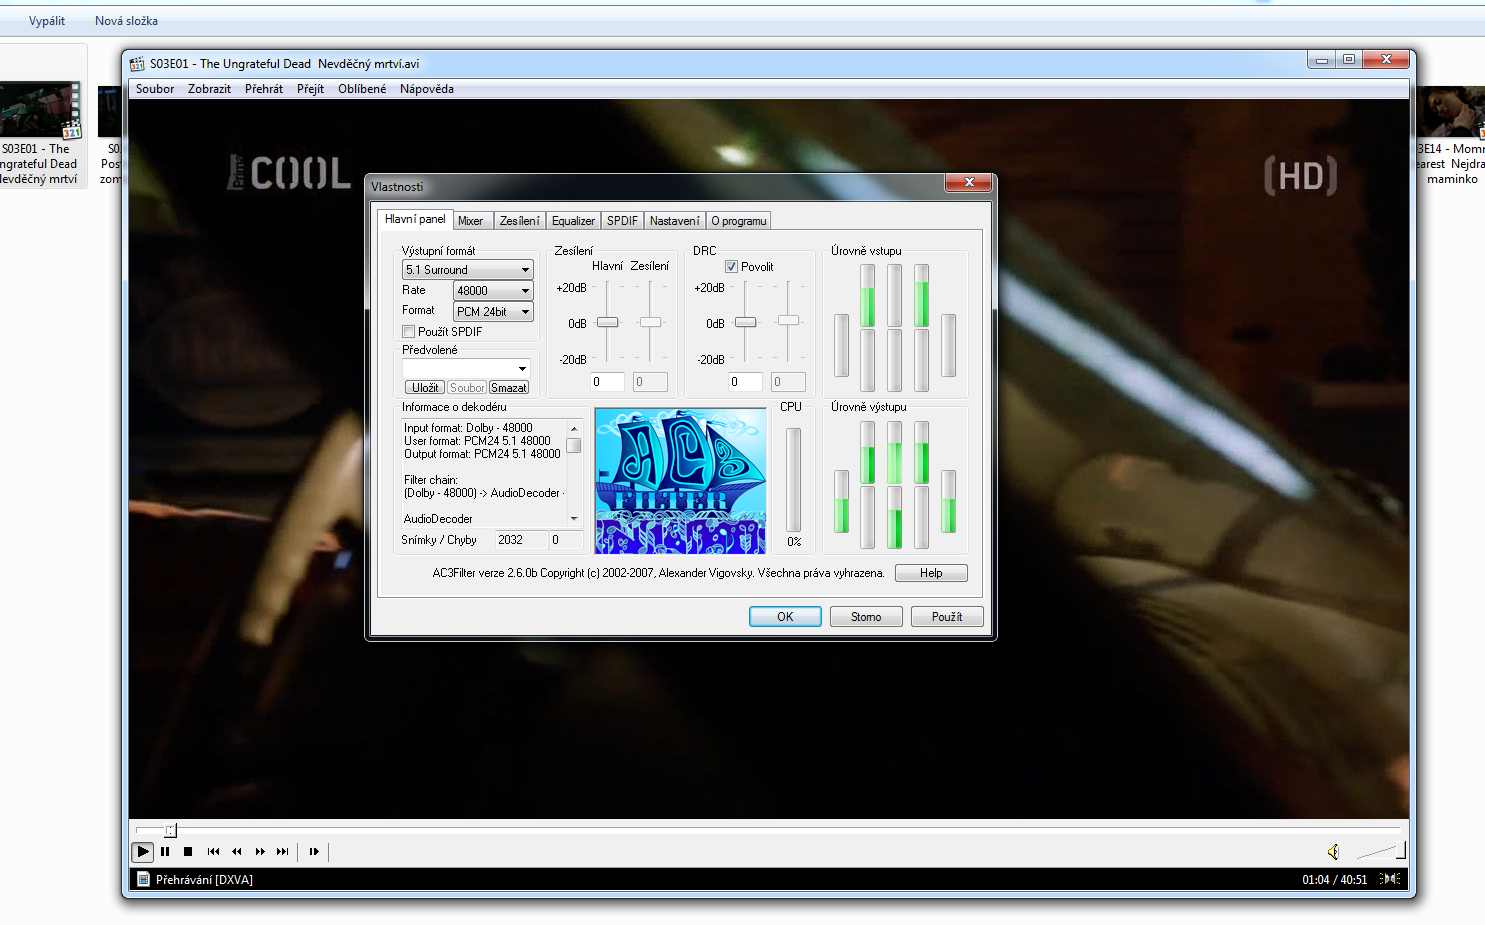Click the first DRC slider handle
Viewport: 1485px width, 925px height.
pos(745,322)
